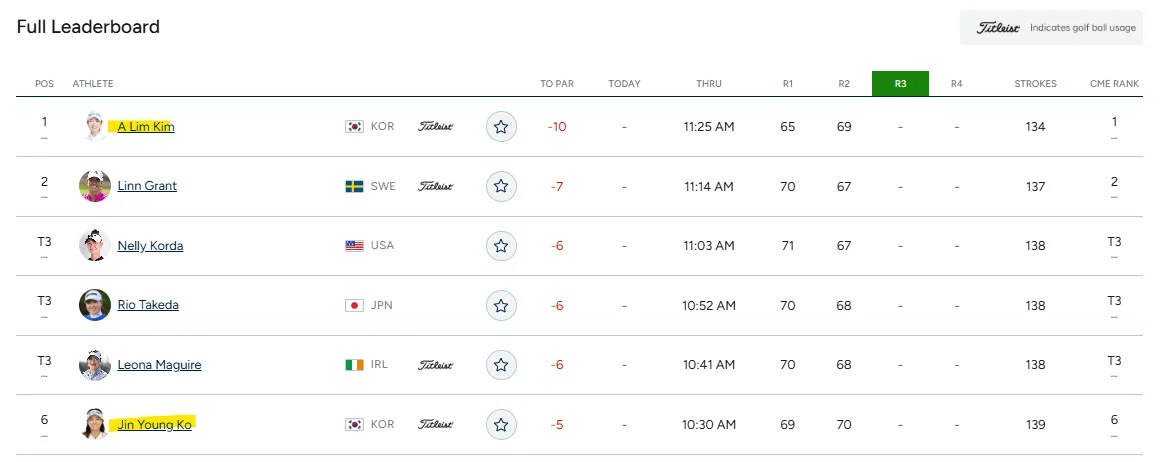Favorite A Lim Kim with star icon
1162x462 pixels.
point(501,127)
